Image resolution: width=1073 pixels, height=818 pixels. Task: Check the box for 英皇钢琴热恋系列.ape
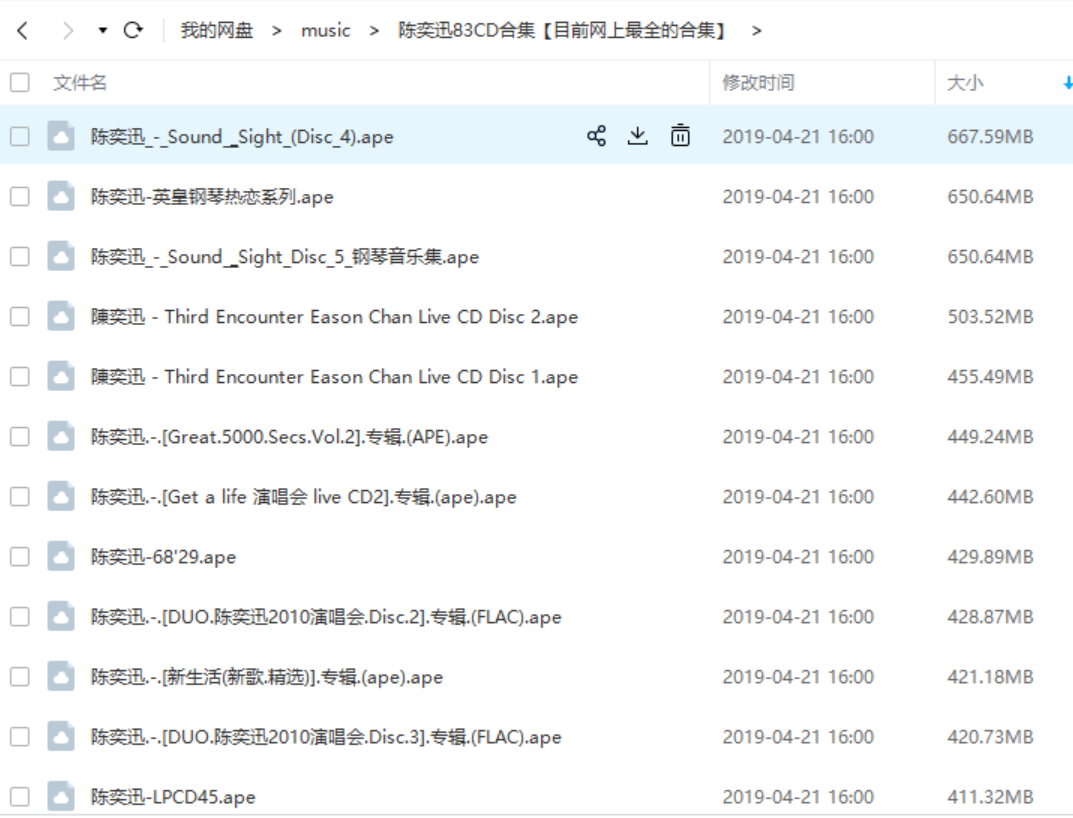pyautogui.click(x=20, y=196)
